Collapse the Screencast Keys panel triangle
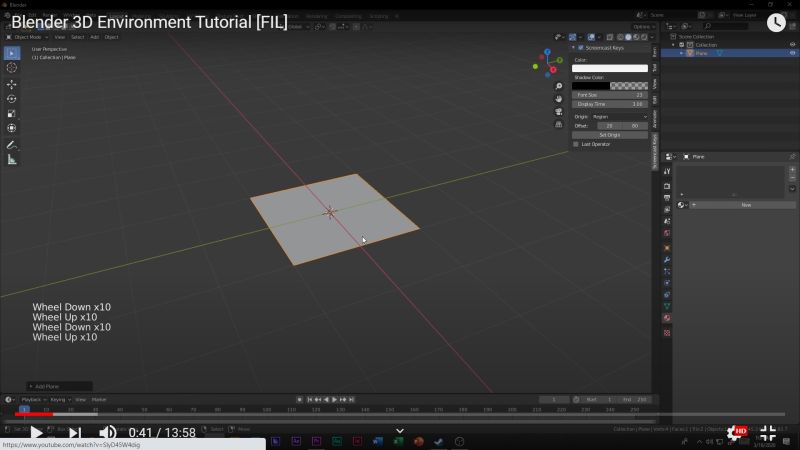Screen dimensions: 800x450 tap(573, 47)
